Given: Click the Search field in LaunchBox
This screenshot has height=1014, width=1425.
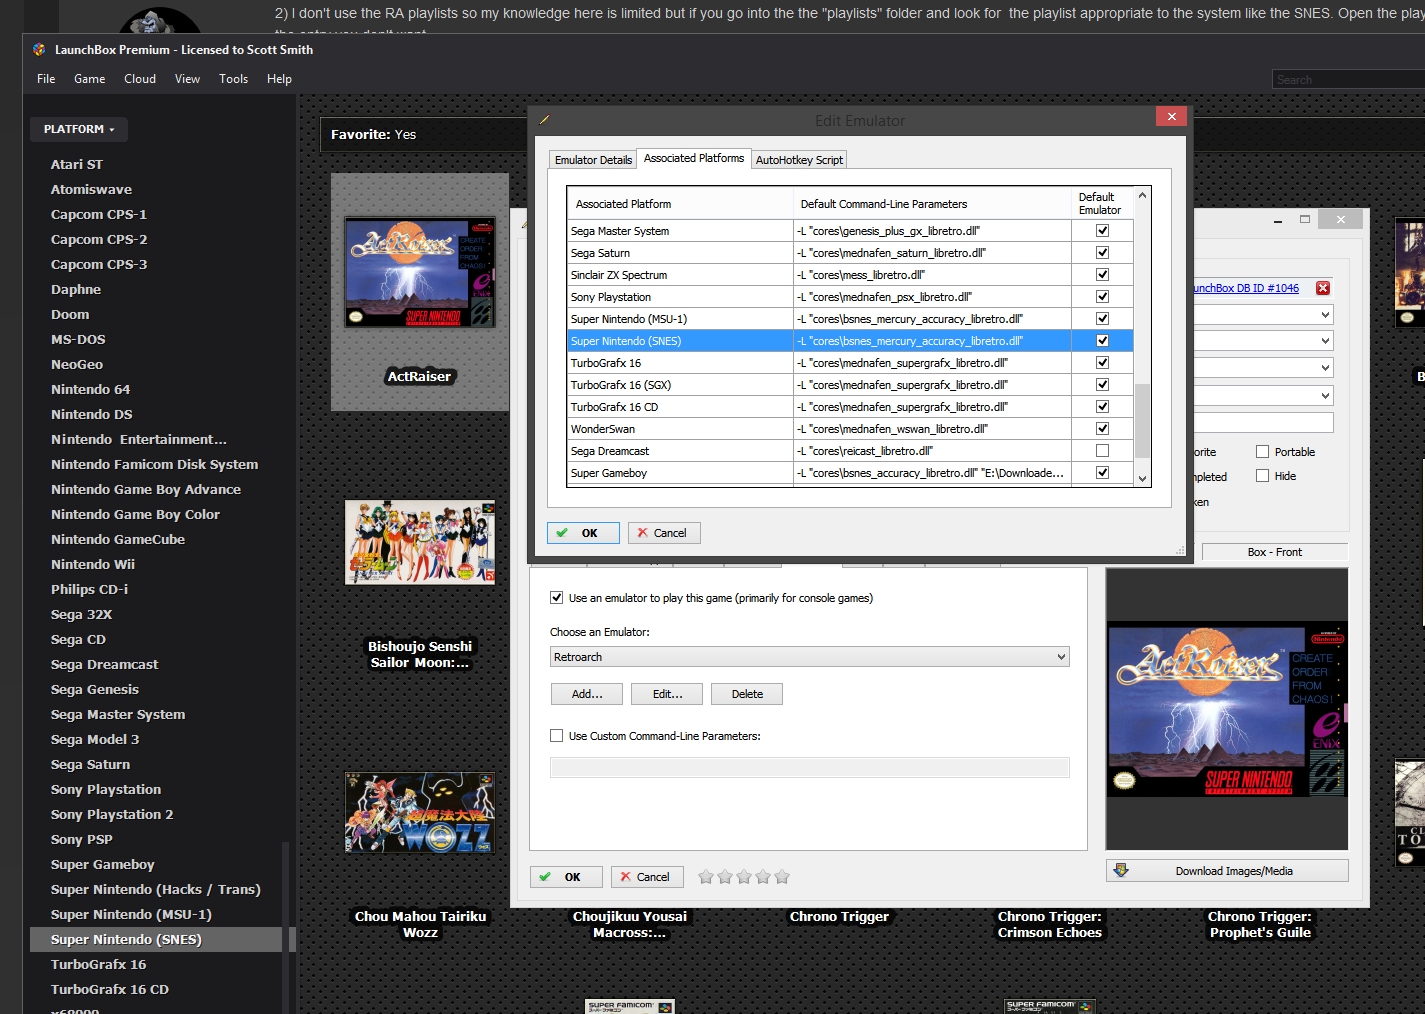Looking at the screenshot, I should pos(1348,79).
